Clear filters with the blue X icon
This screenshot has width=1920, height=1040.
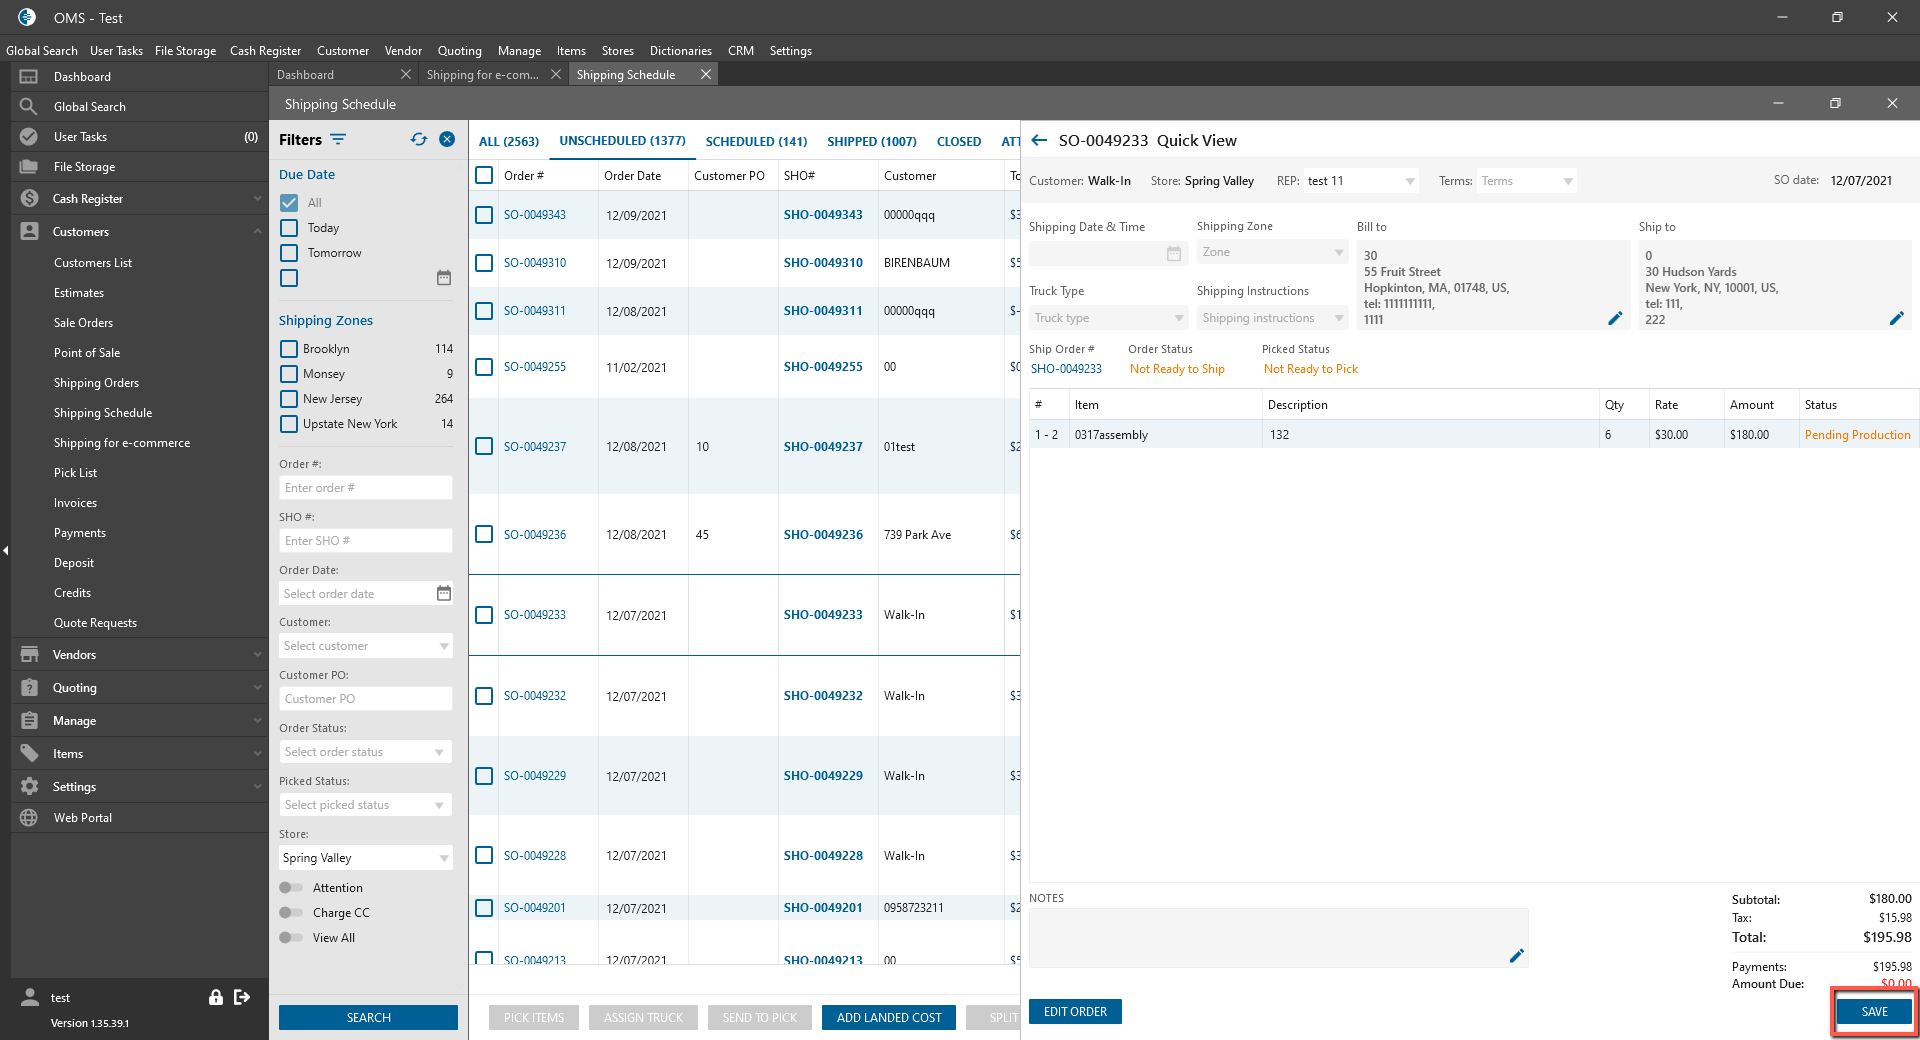pos(447,140)
